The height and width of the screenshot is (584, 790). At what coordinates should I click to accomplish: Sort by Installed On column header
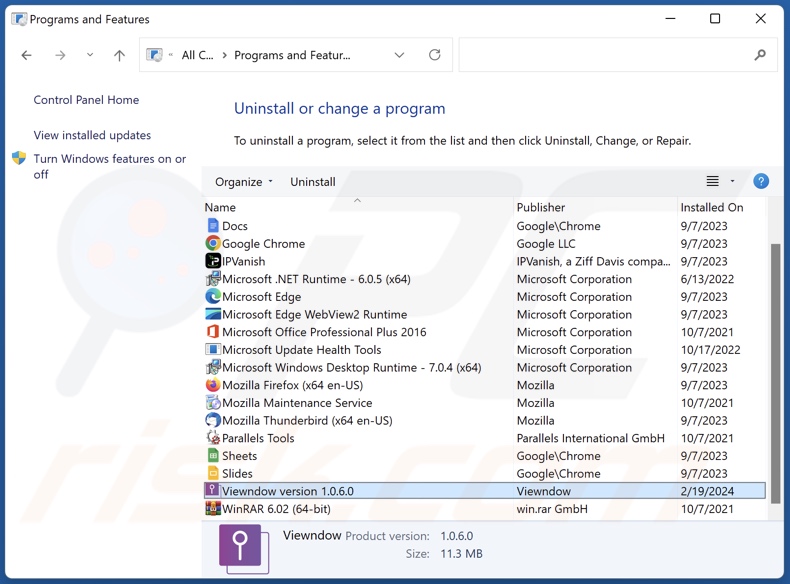(x=711, y=207)
